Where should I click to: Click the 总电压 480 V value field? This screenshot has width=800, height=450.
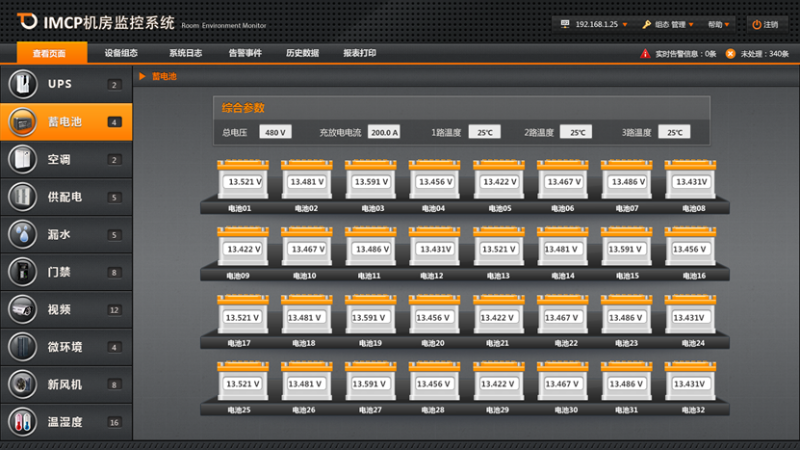274,132
